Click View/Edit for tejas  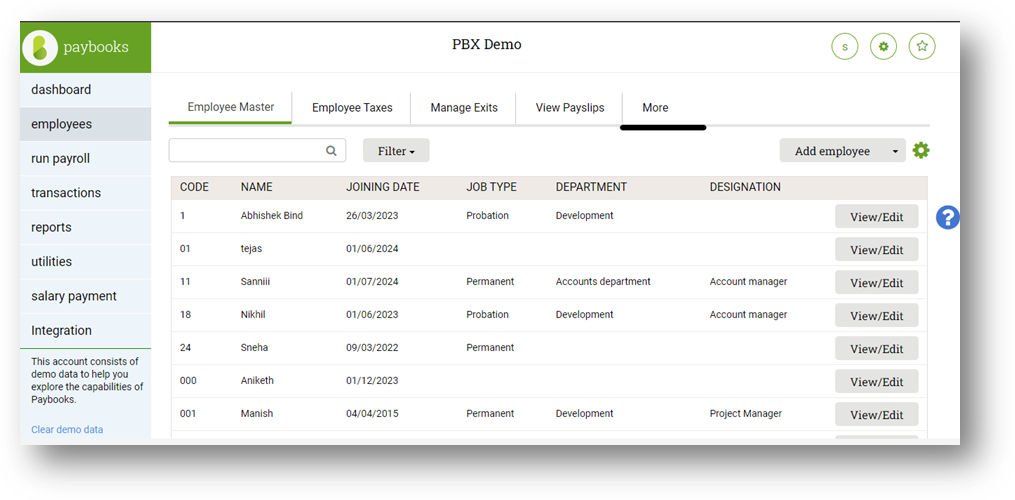pos(876,250)
